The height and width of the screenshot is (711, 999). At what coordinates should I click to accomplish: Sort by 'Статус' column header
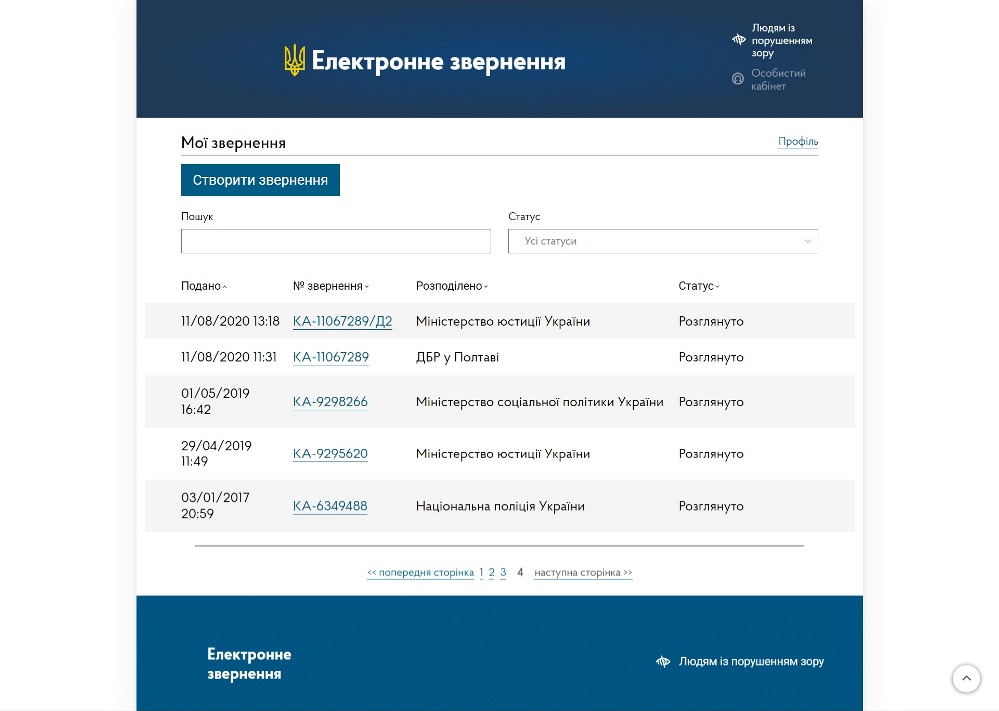click(699, 286)
